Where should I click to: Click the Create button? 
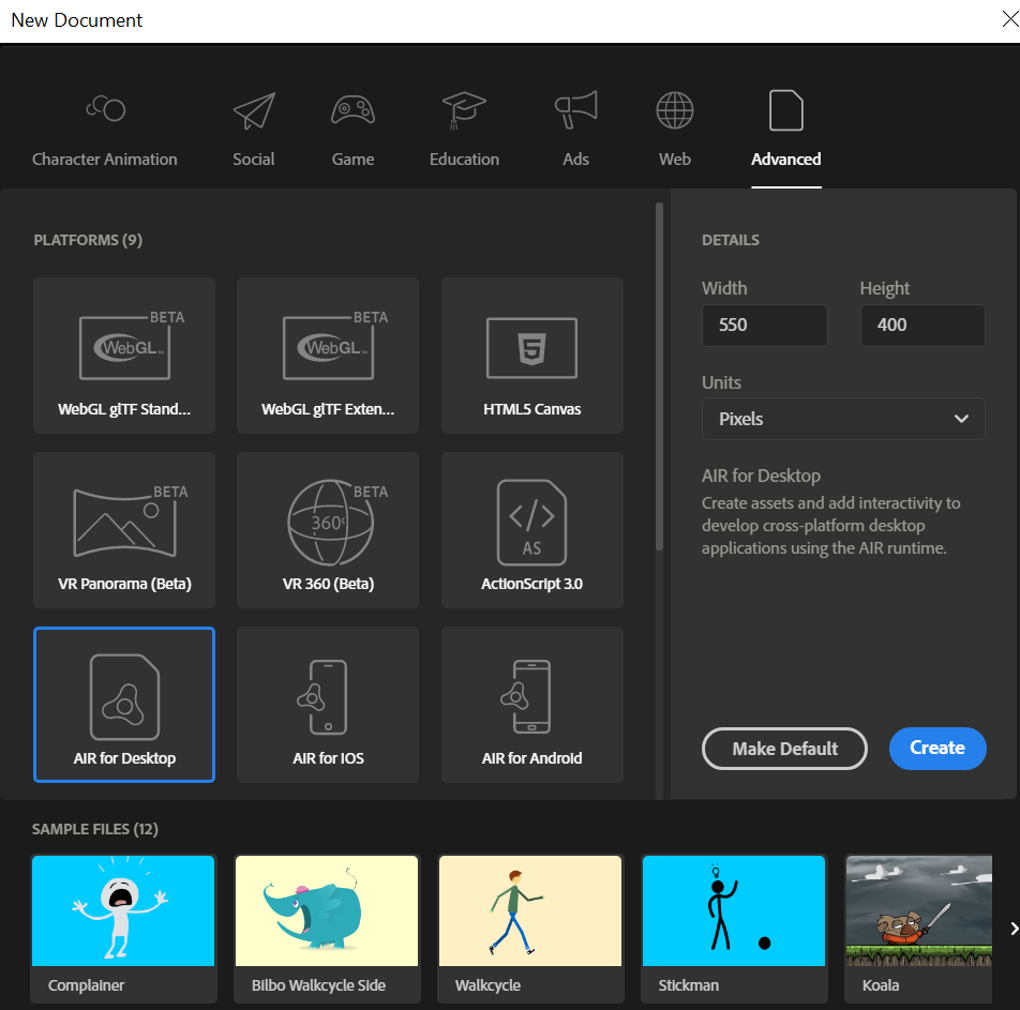point(937,748)
